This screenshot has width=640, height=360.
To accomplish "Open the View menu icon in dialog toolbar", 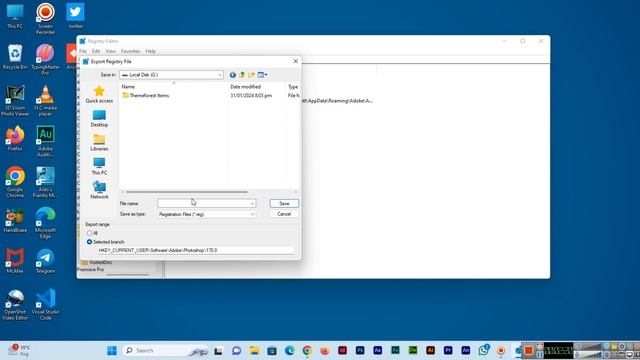I will coord(262,75).
